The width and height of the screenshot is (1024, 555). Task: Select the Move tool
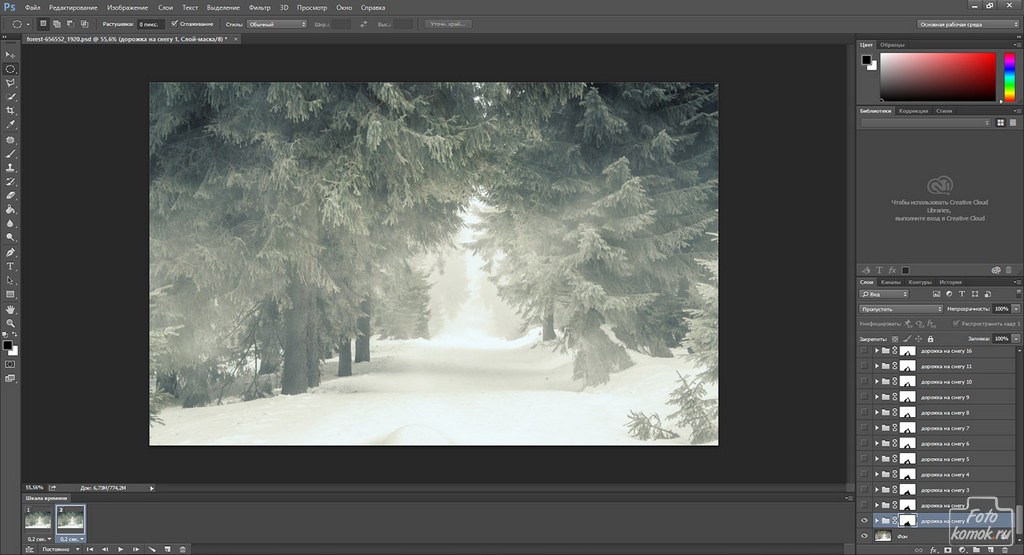tap(10, 55)
